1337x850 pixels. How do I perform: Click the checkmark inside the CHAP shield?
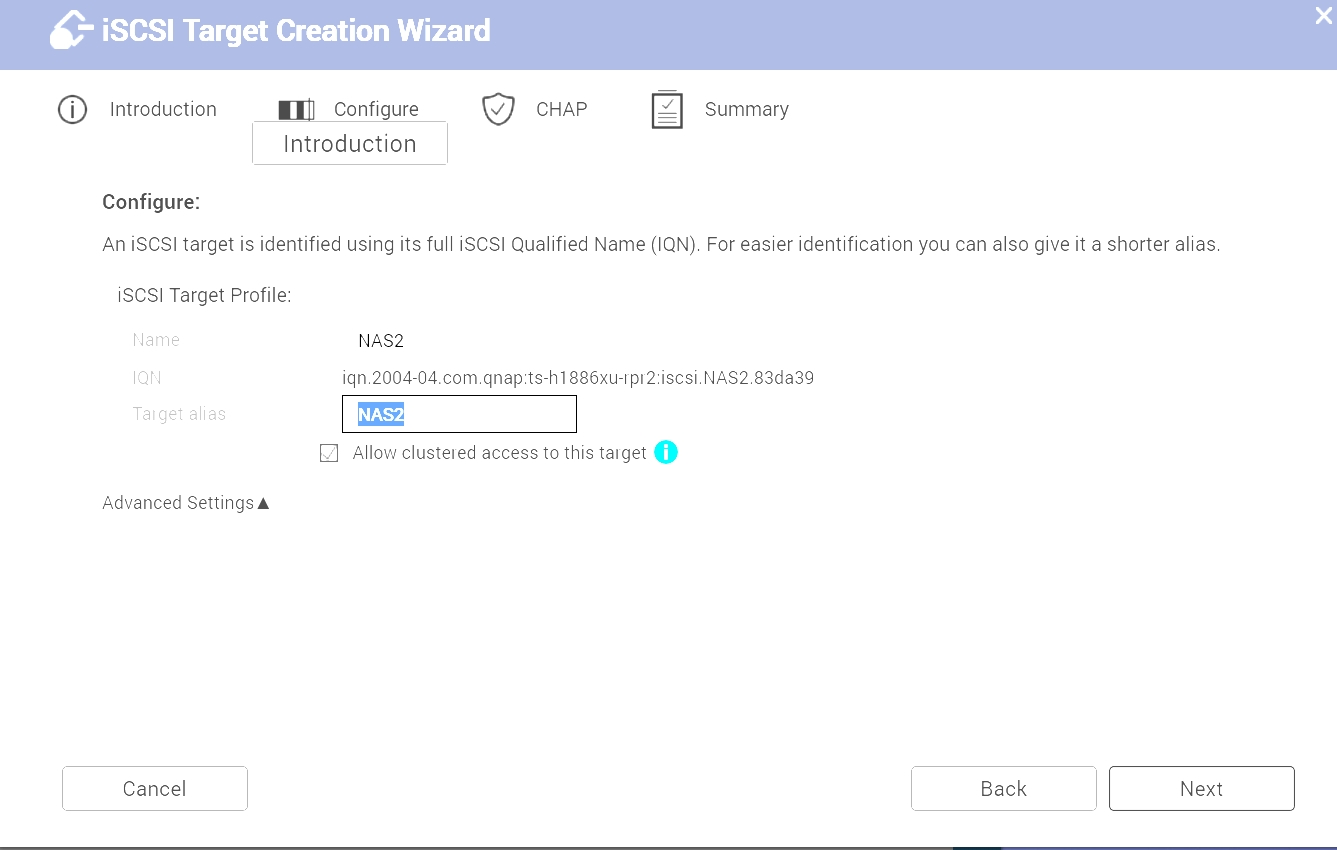pos(498,109)
